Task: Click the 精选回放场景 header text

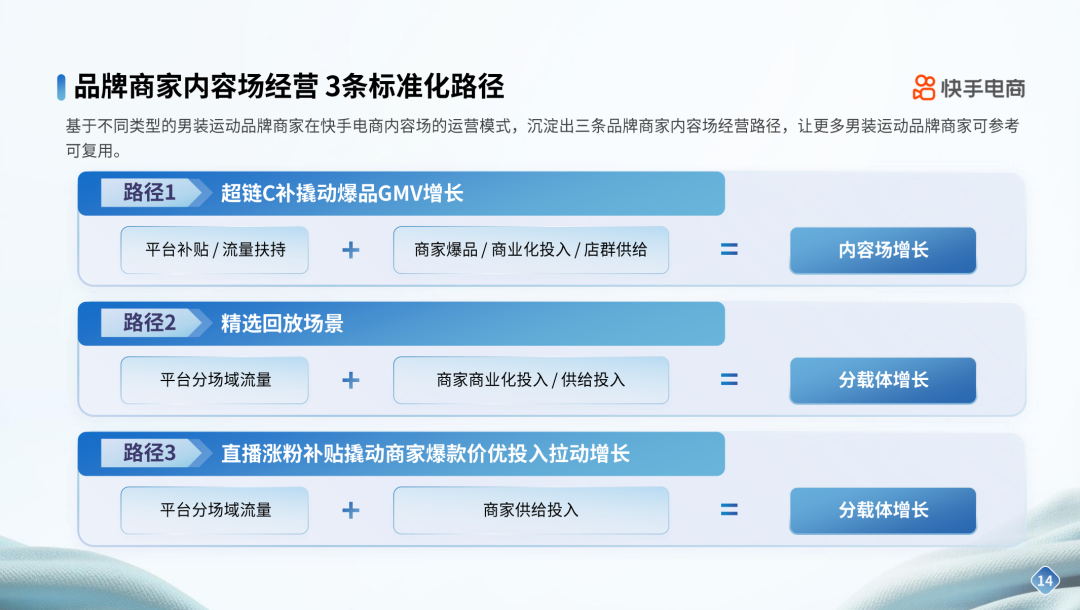Action: 282,323
